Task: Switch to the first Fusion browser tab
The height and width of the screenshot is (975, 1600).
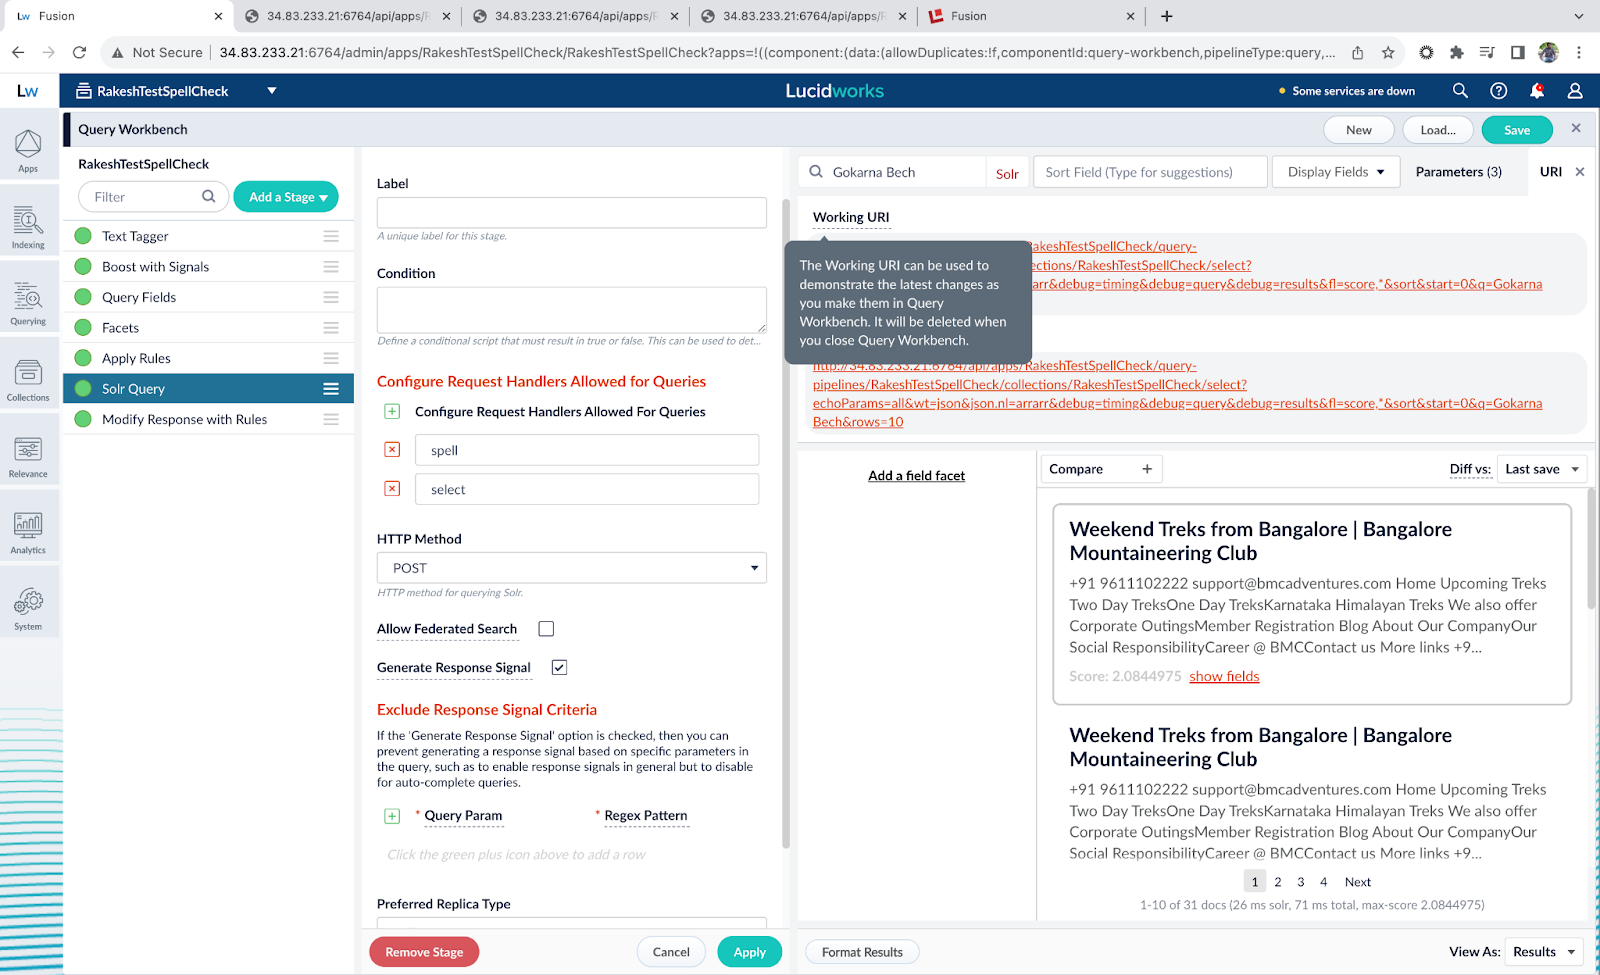Action: tap(120, 16)
